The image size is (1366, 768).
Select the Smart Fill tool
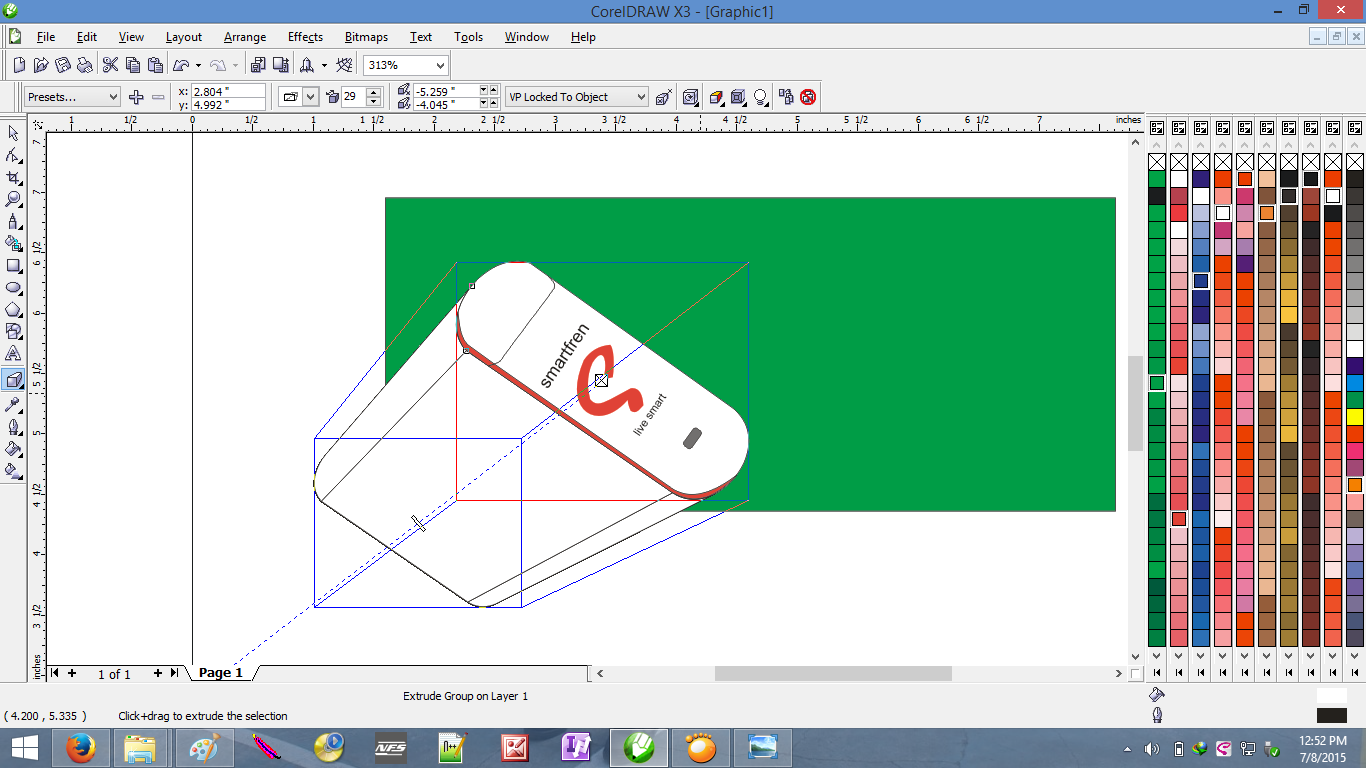(x=13, y=244)
